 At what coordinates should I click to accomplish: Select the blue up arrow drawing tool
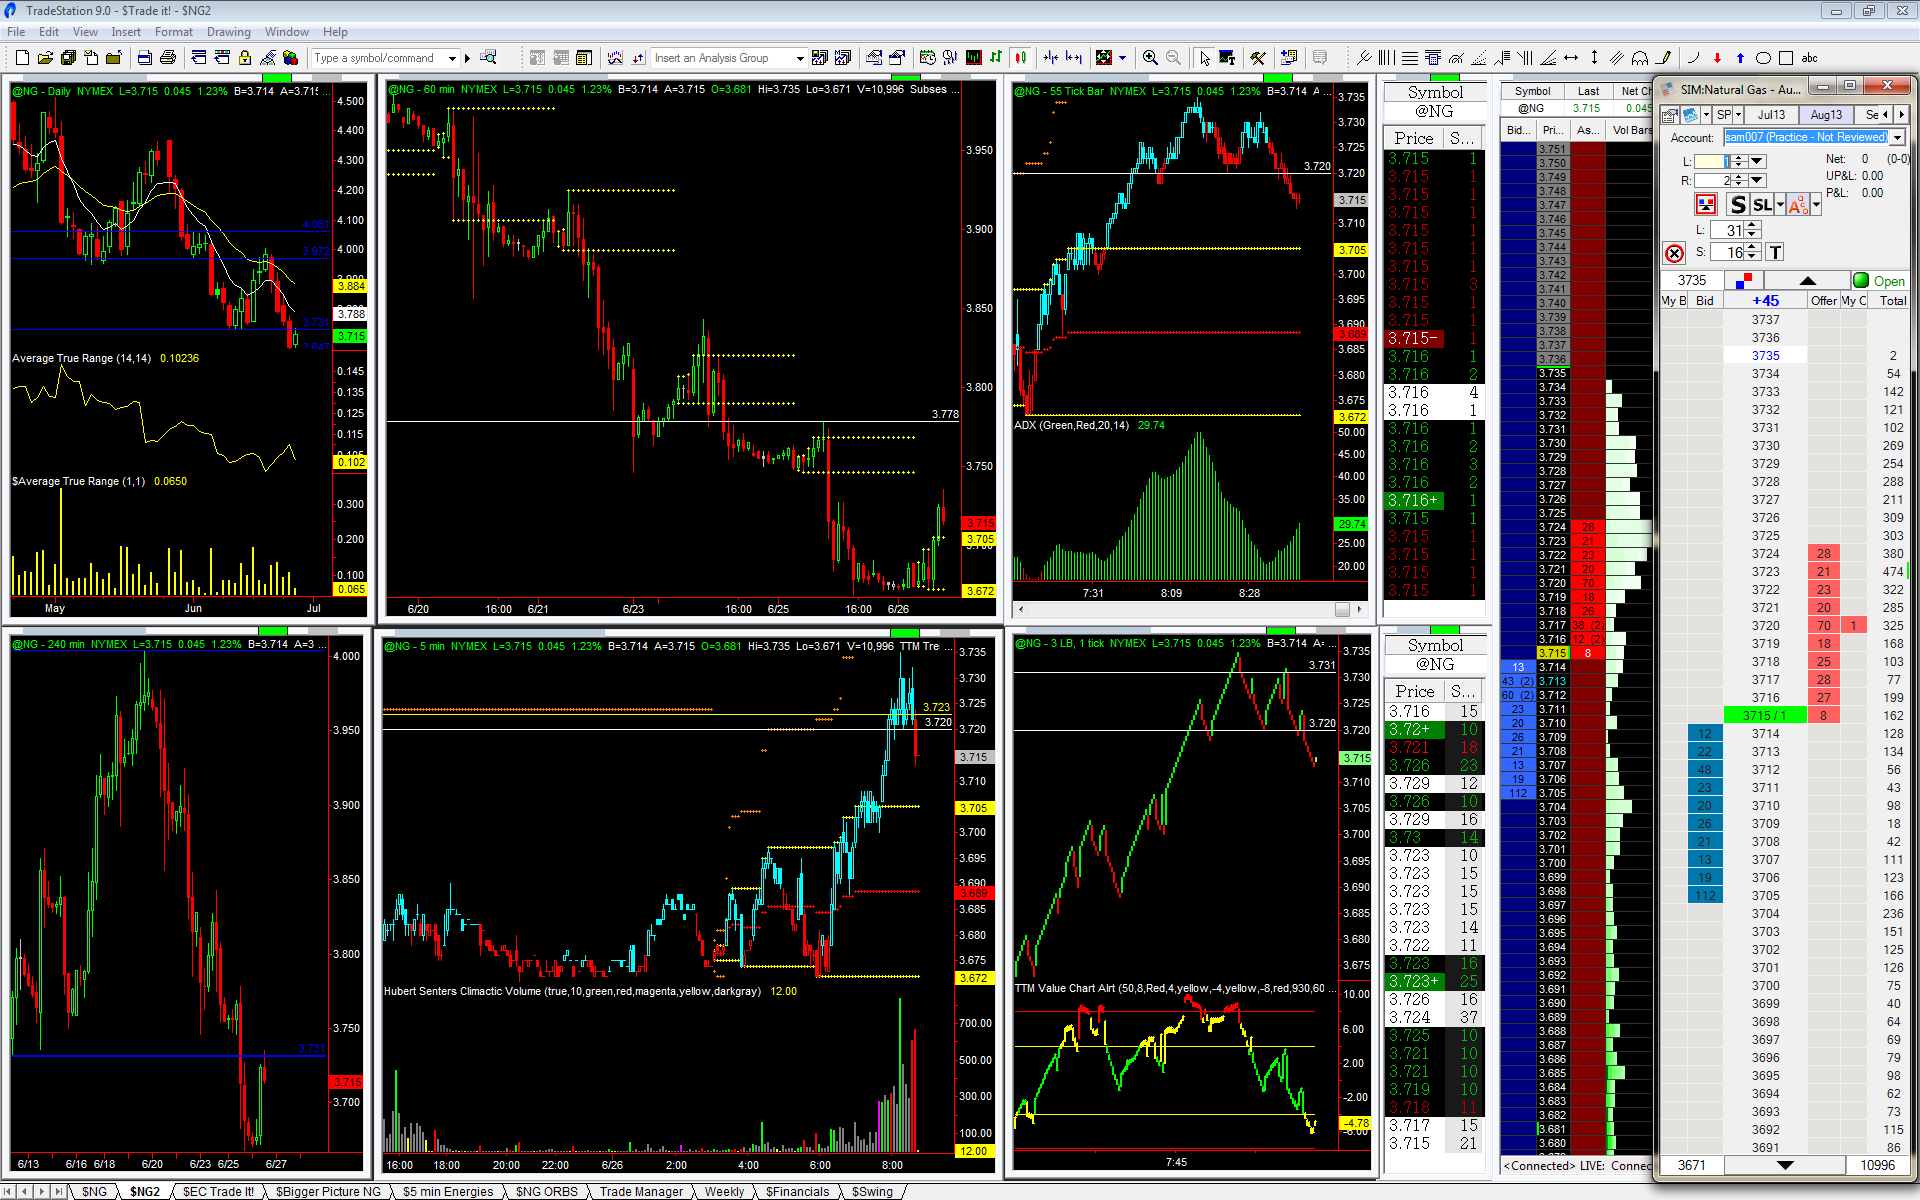pyautogui.click(x=1740, y=58)
